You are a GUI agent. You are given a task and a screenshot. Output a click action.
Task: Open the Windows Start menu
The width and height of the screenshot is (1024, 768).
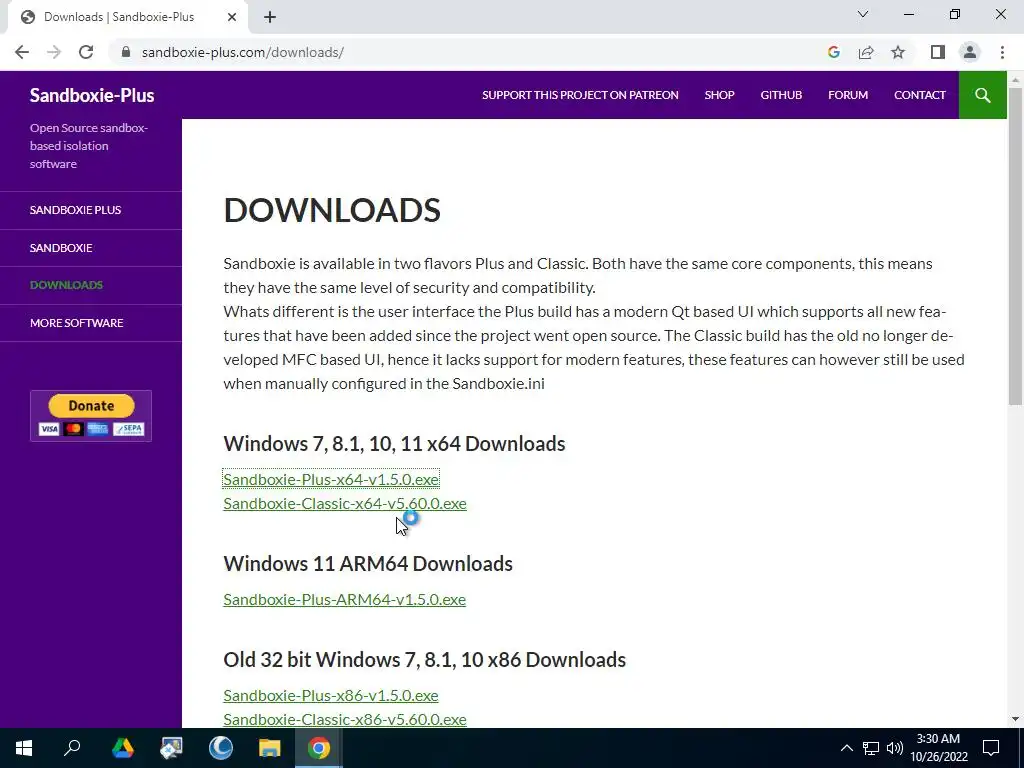(x=24, y=748)
